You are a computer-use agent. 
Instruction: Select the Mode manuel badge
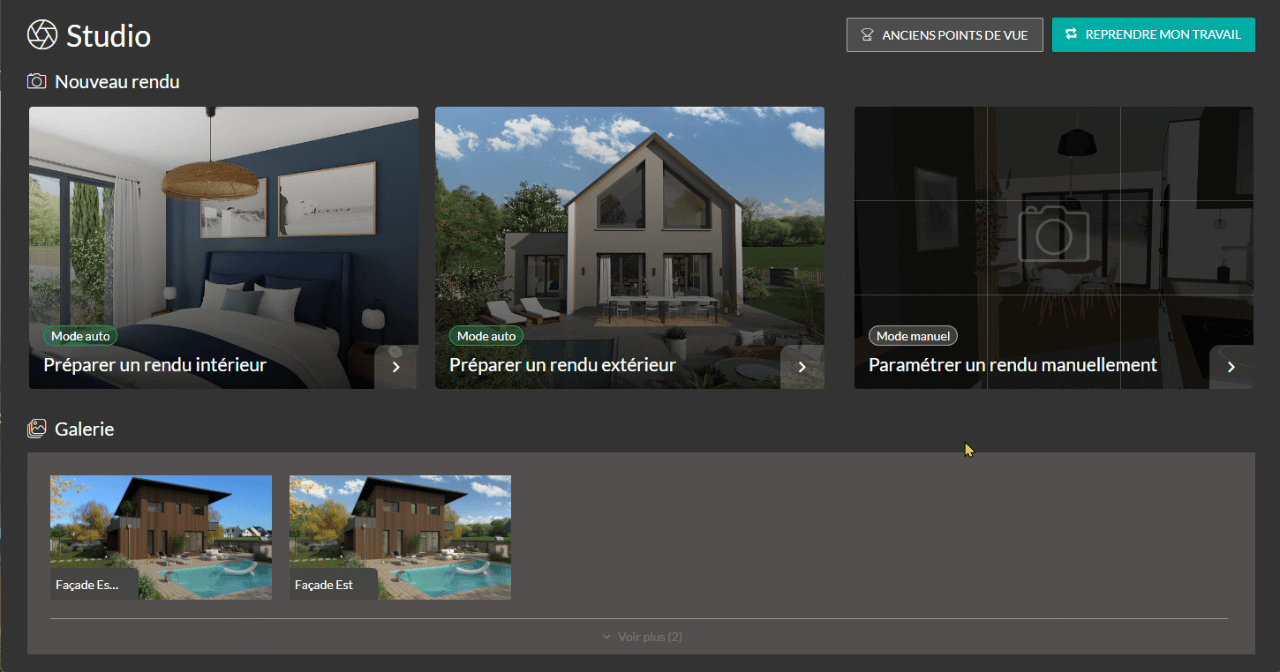click(912, 336)
